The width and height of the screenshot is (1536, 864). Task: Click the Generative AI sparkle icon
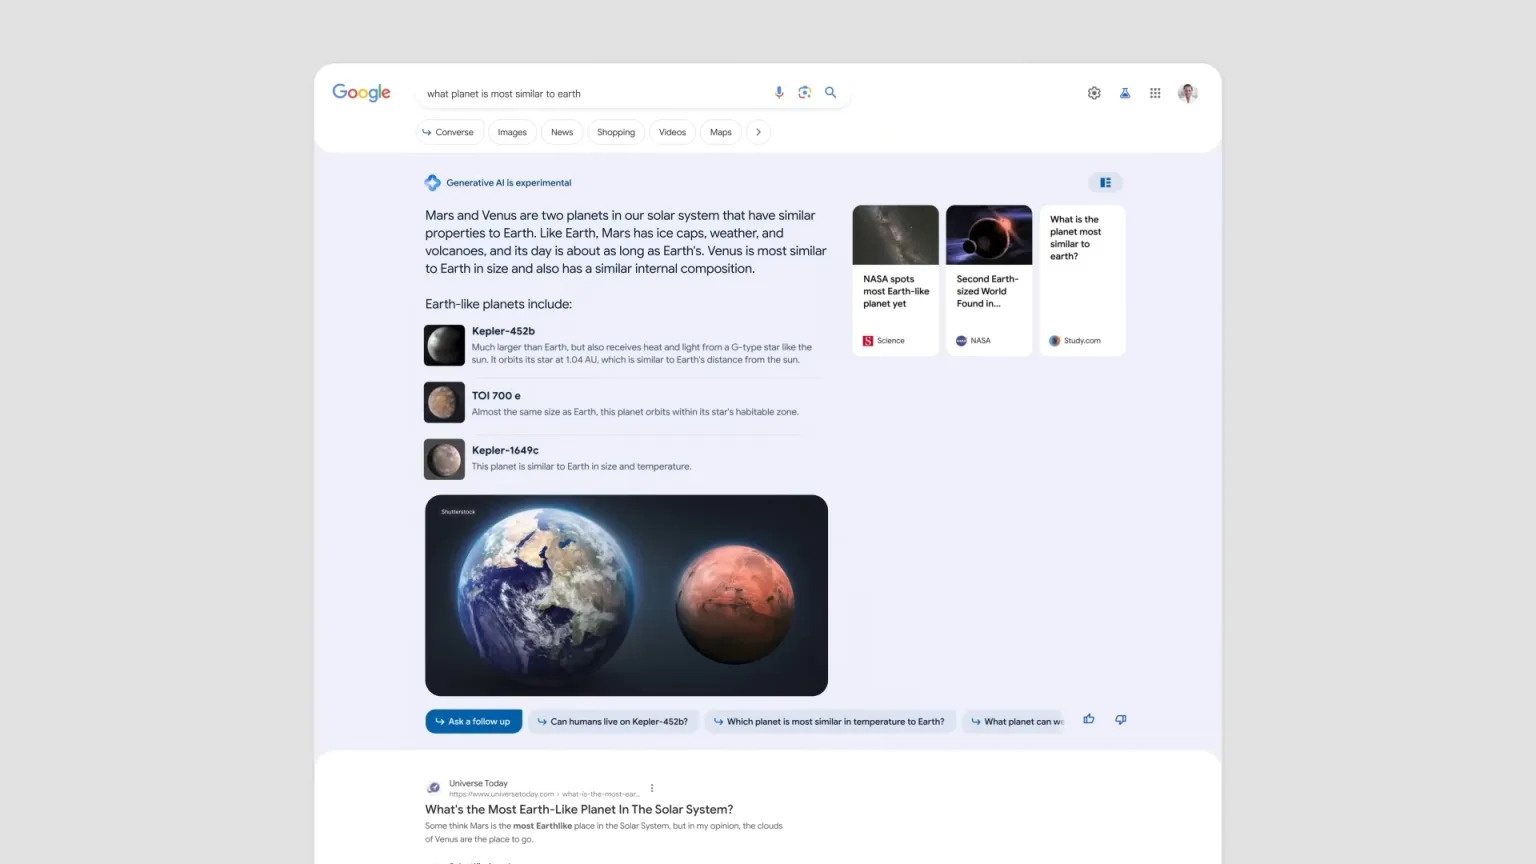[433, 182]
